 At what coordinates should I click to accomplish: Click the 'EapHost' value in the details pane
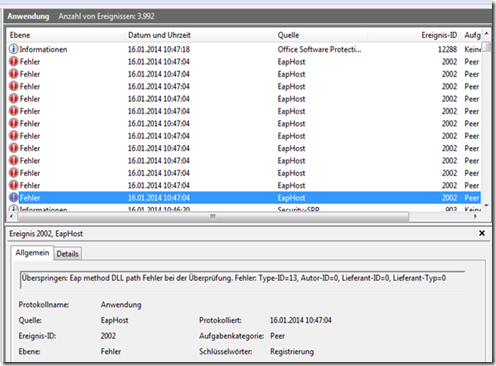click(114, 320)
